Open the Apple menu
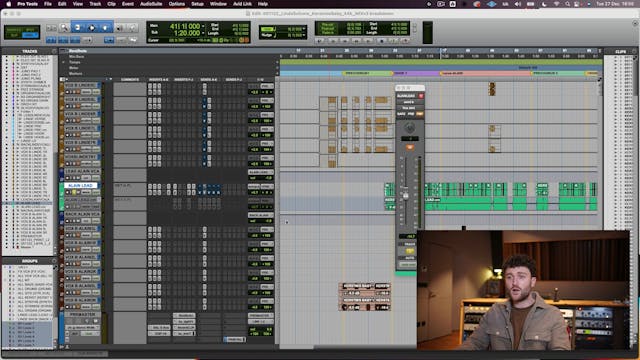Image resolution: width=640 pixels, height=360 pixels. pos(8,4)
